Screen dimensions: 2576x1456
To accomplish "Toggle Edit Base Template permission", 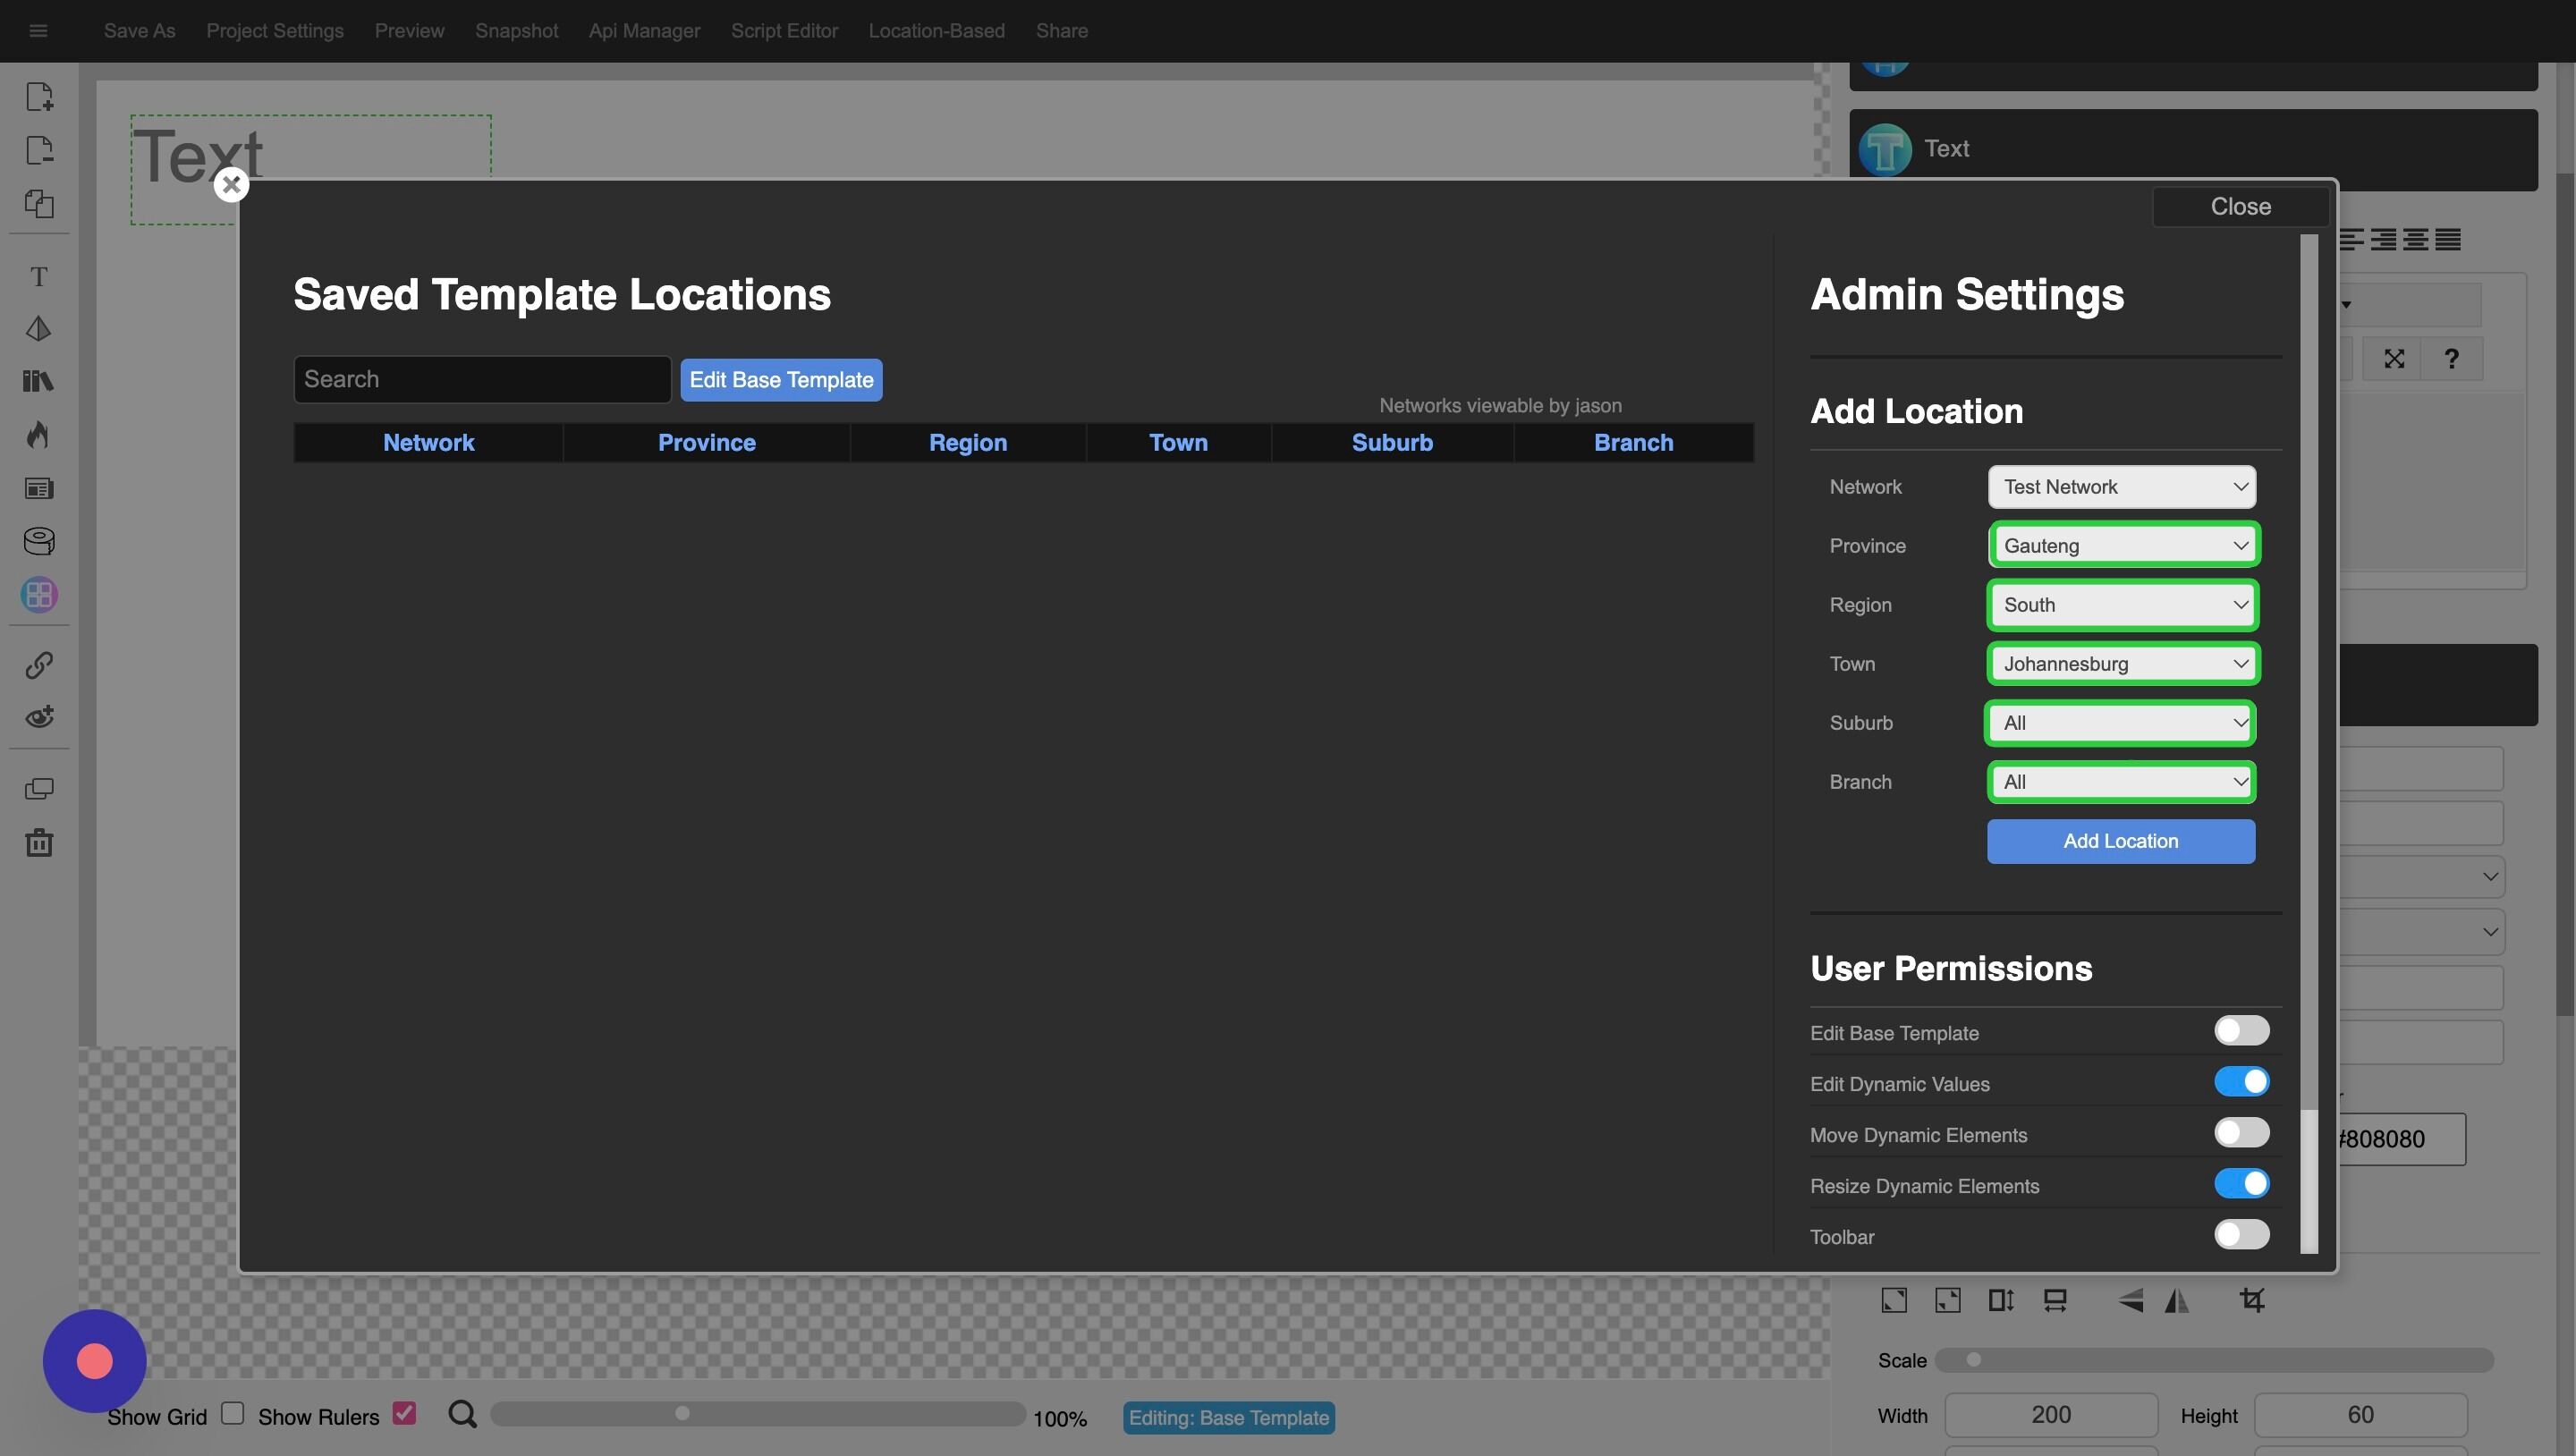I will (2241, 1031).
